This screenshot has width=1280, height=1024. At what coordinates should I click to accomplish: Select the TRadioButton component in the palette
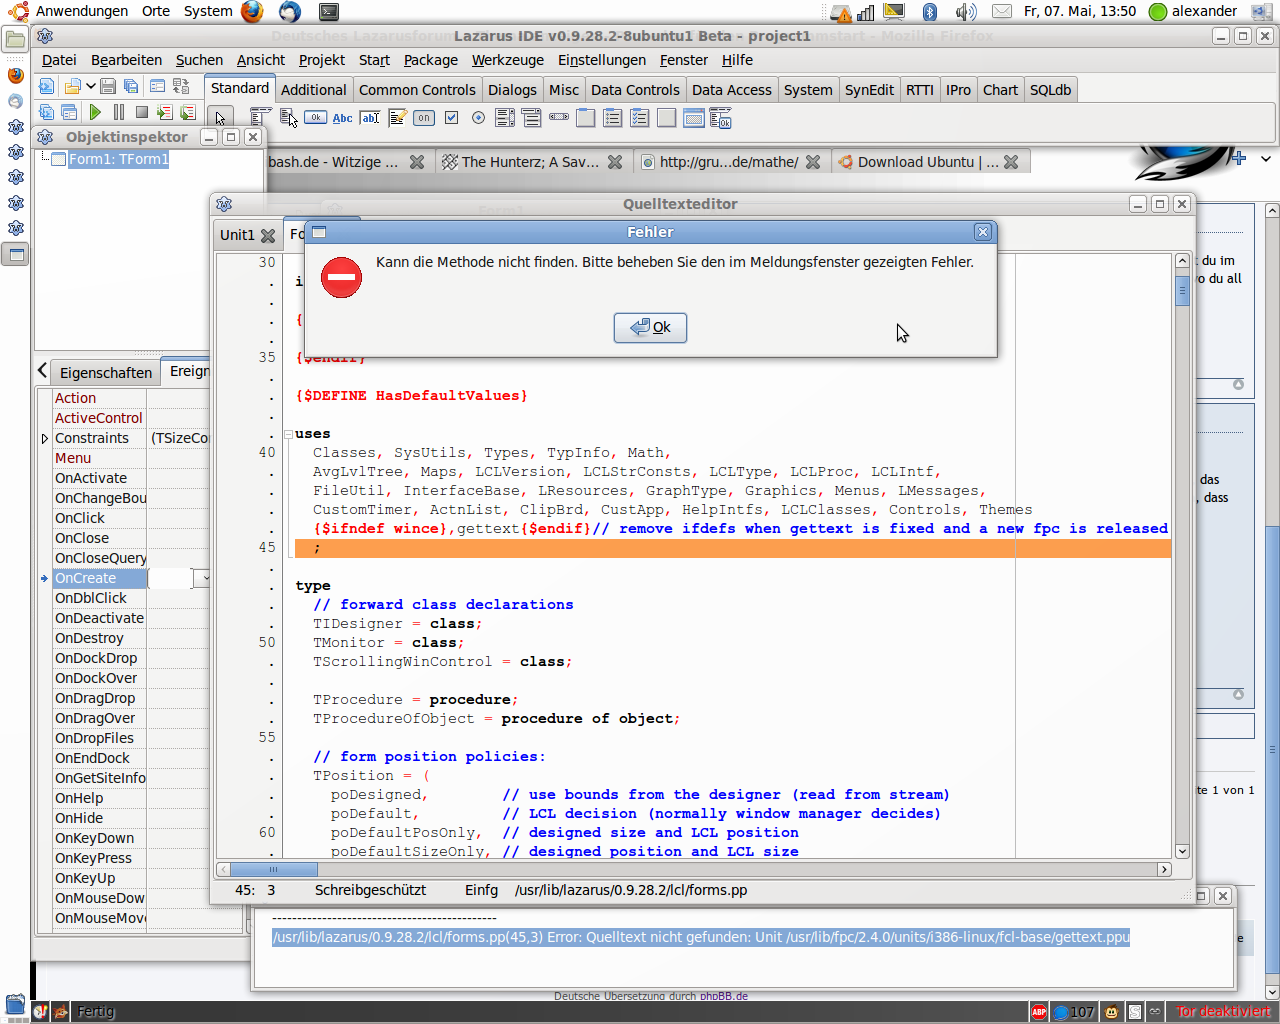478,118
